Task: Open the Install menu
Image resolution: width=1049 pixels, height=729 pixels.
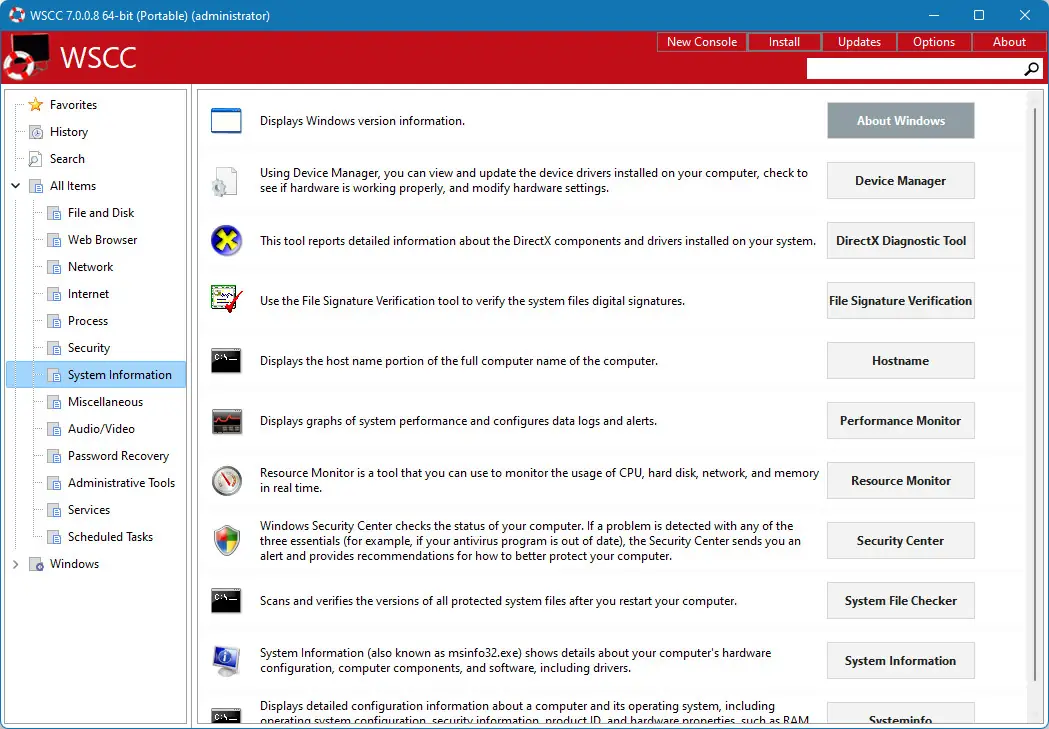Action: coord(784,41)
